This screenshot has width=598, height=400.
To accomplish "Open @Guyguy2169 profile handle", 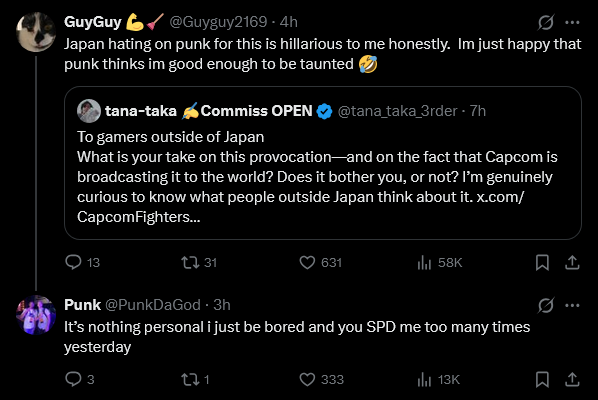I will point(218,22).
